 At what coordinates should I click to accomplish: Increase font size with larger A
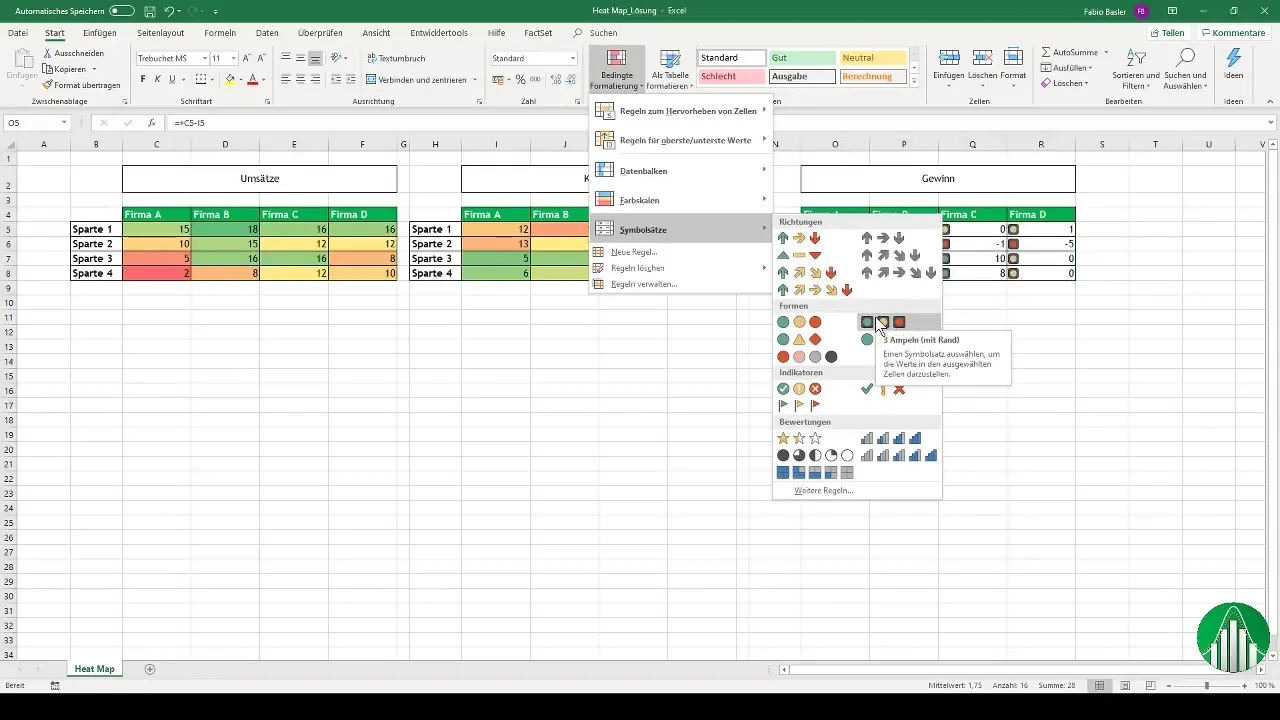[x=247, y=58]
